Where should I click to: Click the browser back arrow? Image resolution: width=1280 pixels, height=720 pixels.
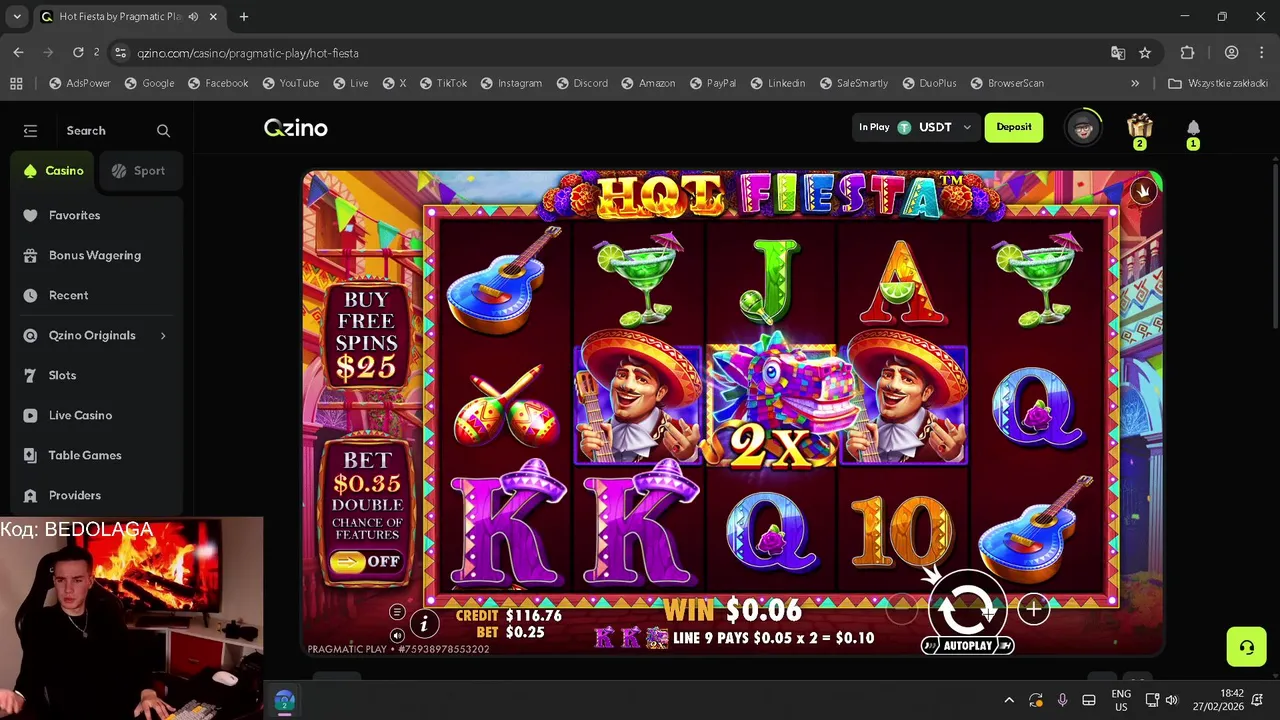click(x=18, y=52)
